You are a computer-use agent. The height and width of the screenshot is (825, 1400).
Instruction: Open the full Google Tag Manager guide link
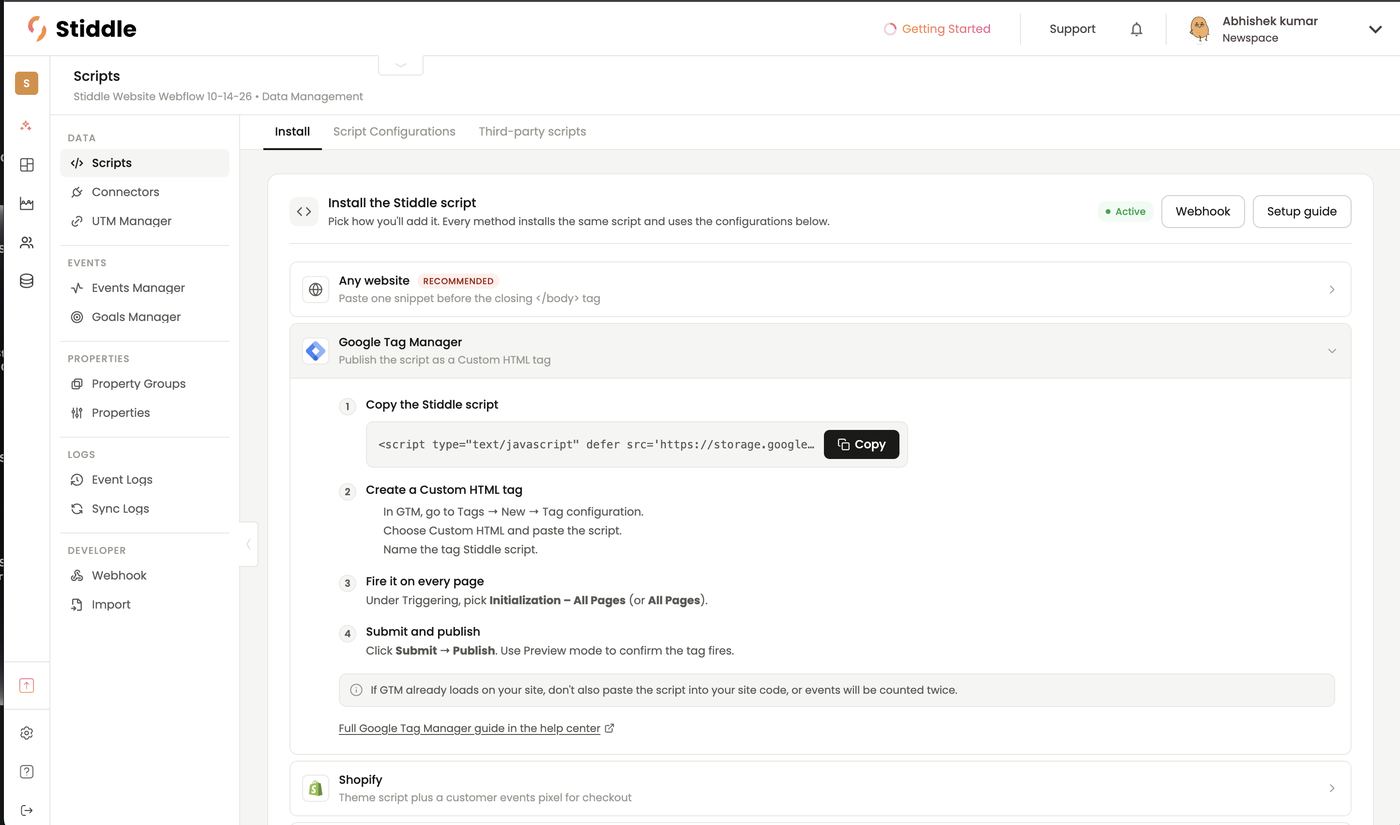point(476,728)
